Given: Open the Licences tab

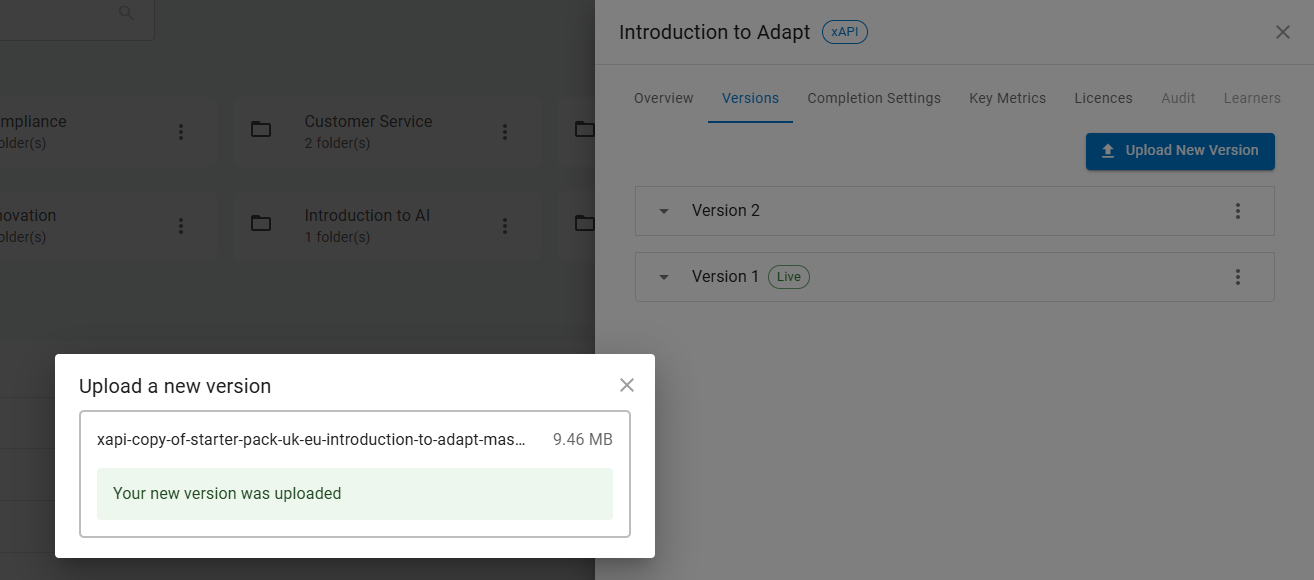Looking at the screenshot, I should pyautogui.click(x=1103, y=98).
